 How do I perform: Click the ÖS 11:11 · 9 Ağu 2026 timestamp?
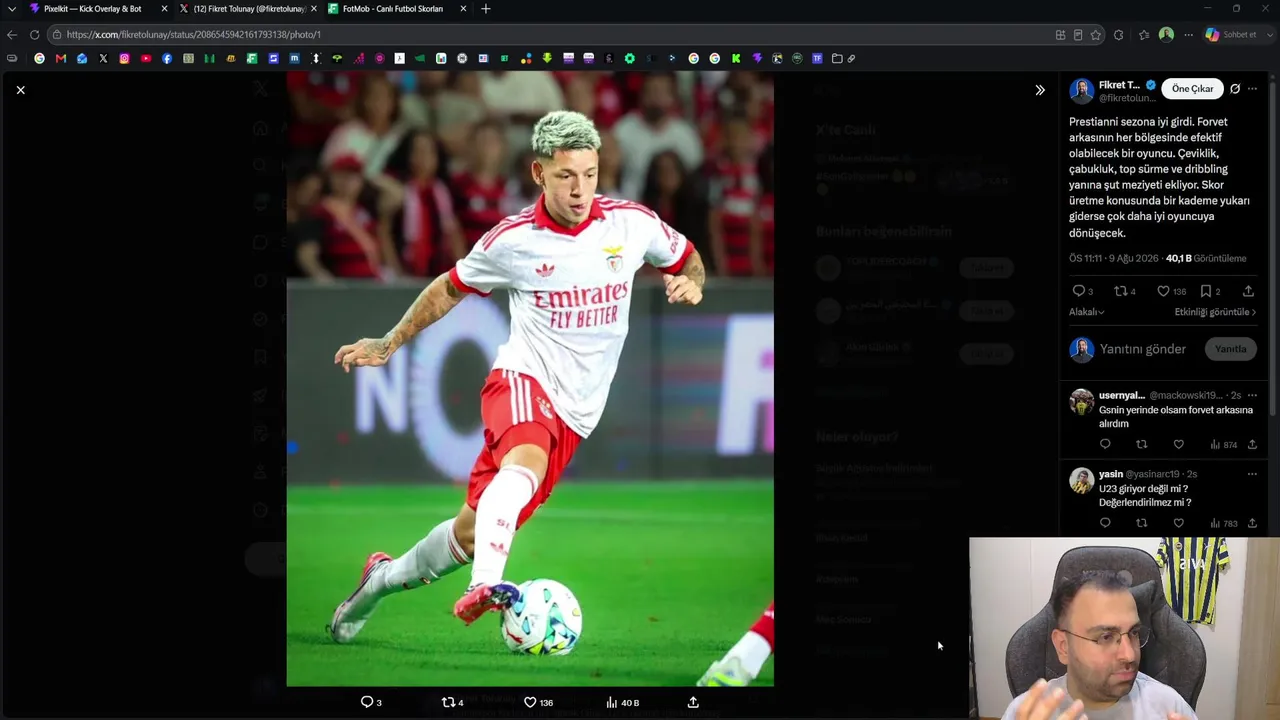(x=1113, y=258)
